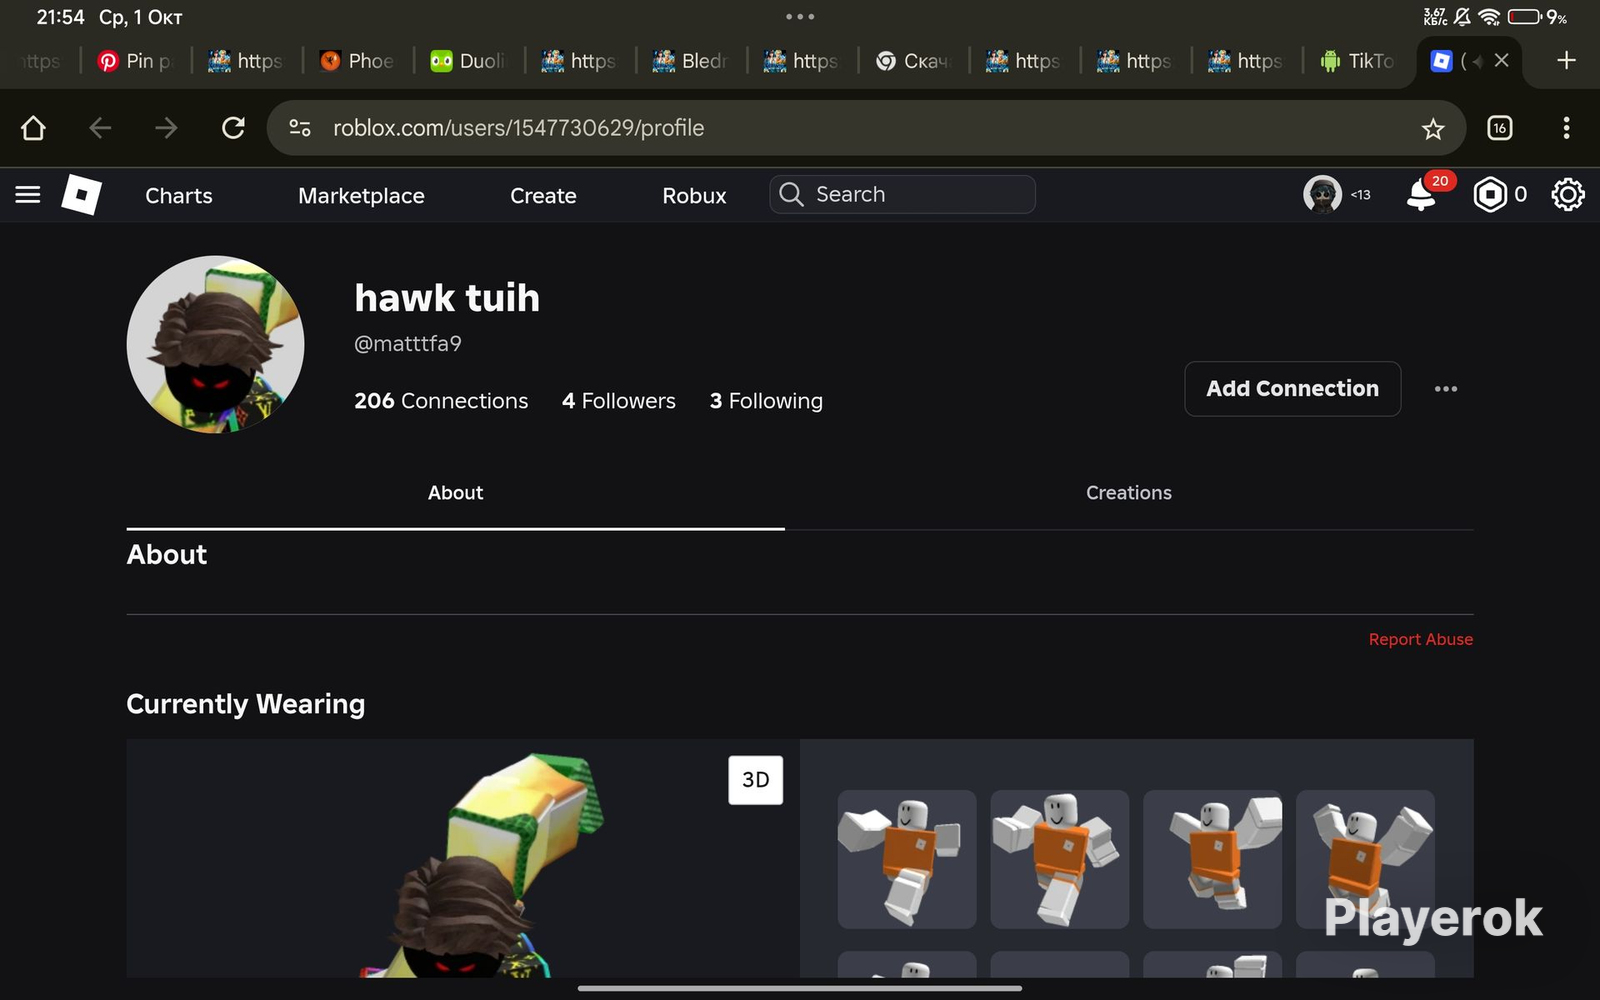This screenshot has width=1600, height=1000.
Task: Open the notifications bell
Action: [1421, 195]
